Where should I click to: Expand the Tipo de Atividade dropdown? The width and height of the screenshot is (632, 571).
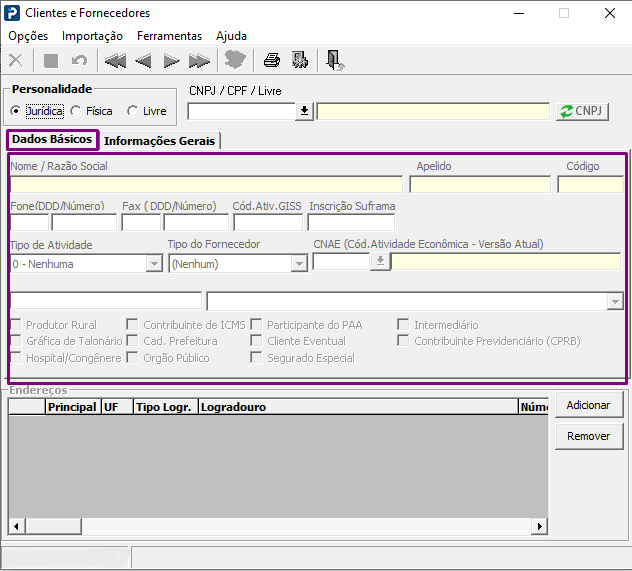[154, 264]
